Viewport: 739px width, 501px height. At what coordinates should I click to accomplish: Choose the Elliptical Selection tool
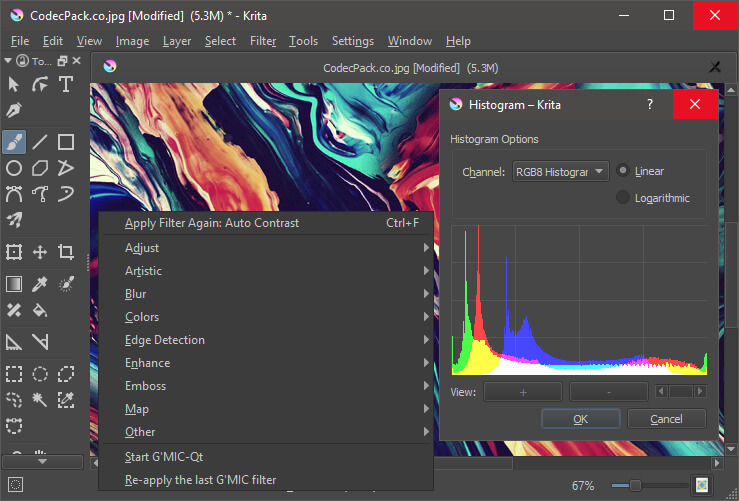40,374
